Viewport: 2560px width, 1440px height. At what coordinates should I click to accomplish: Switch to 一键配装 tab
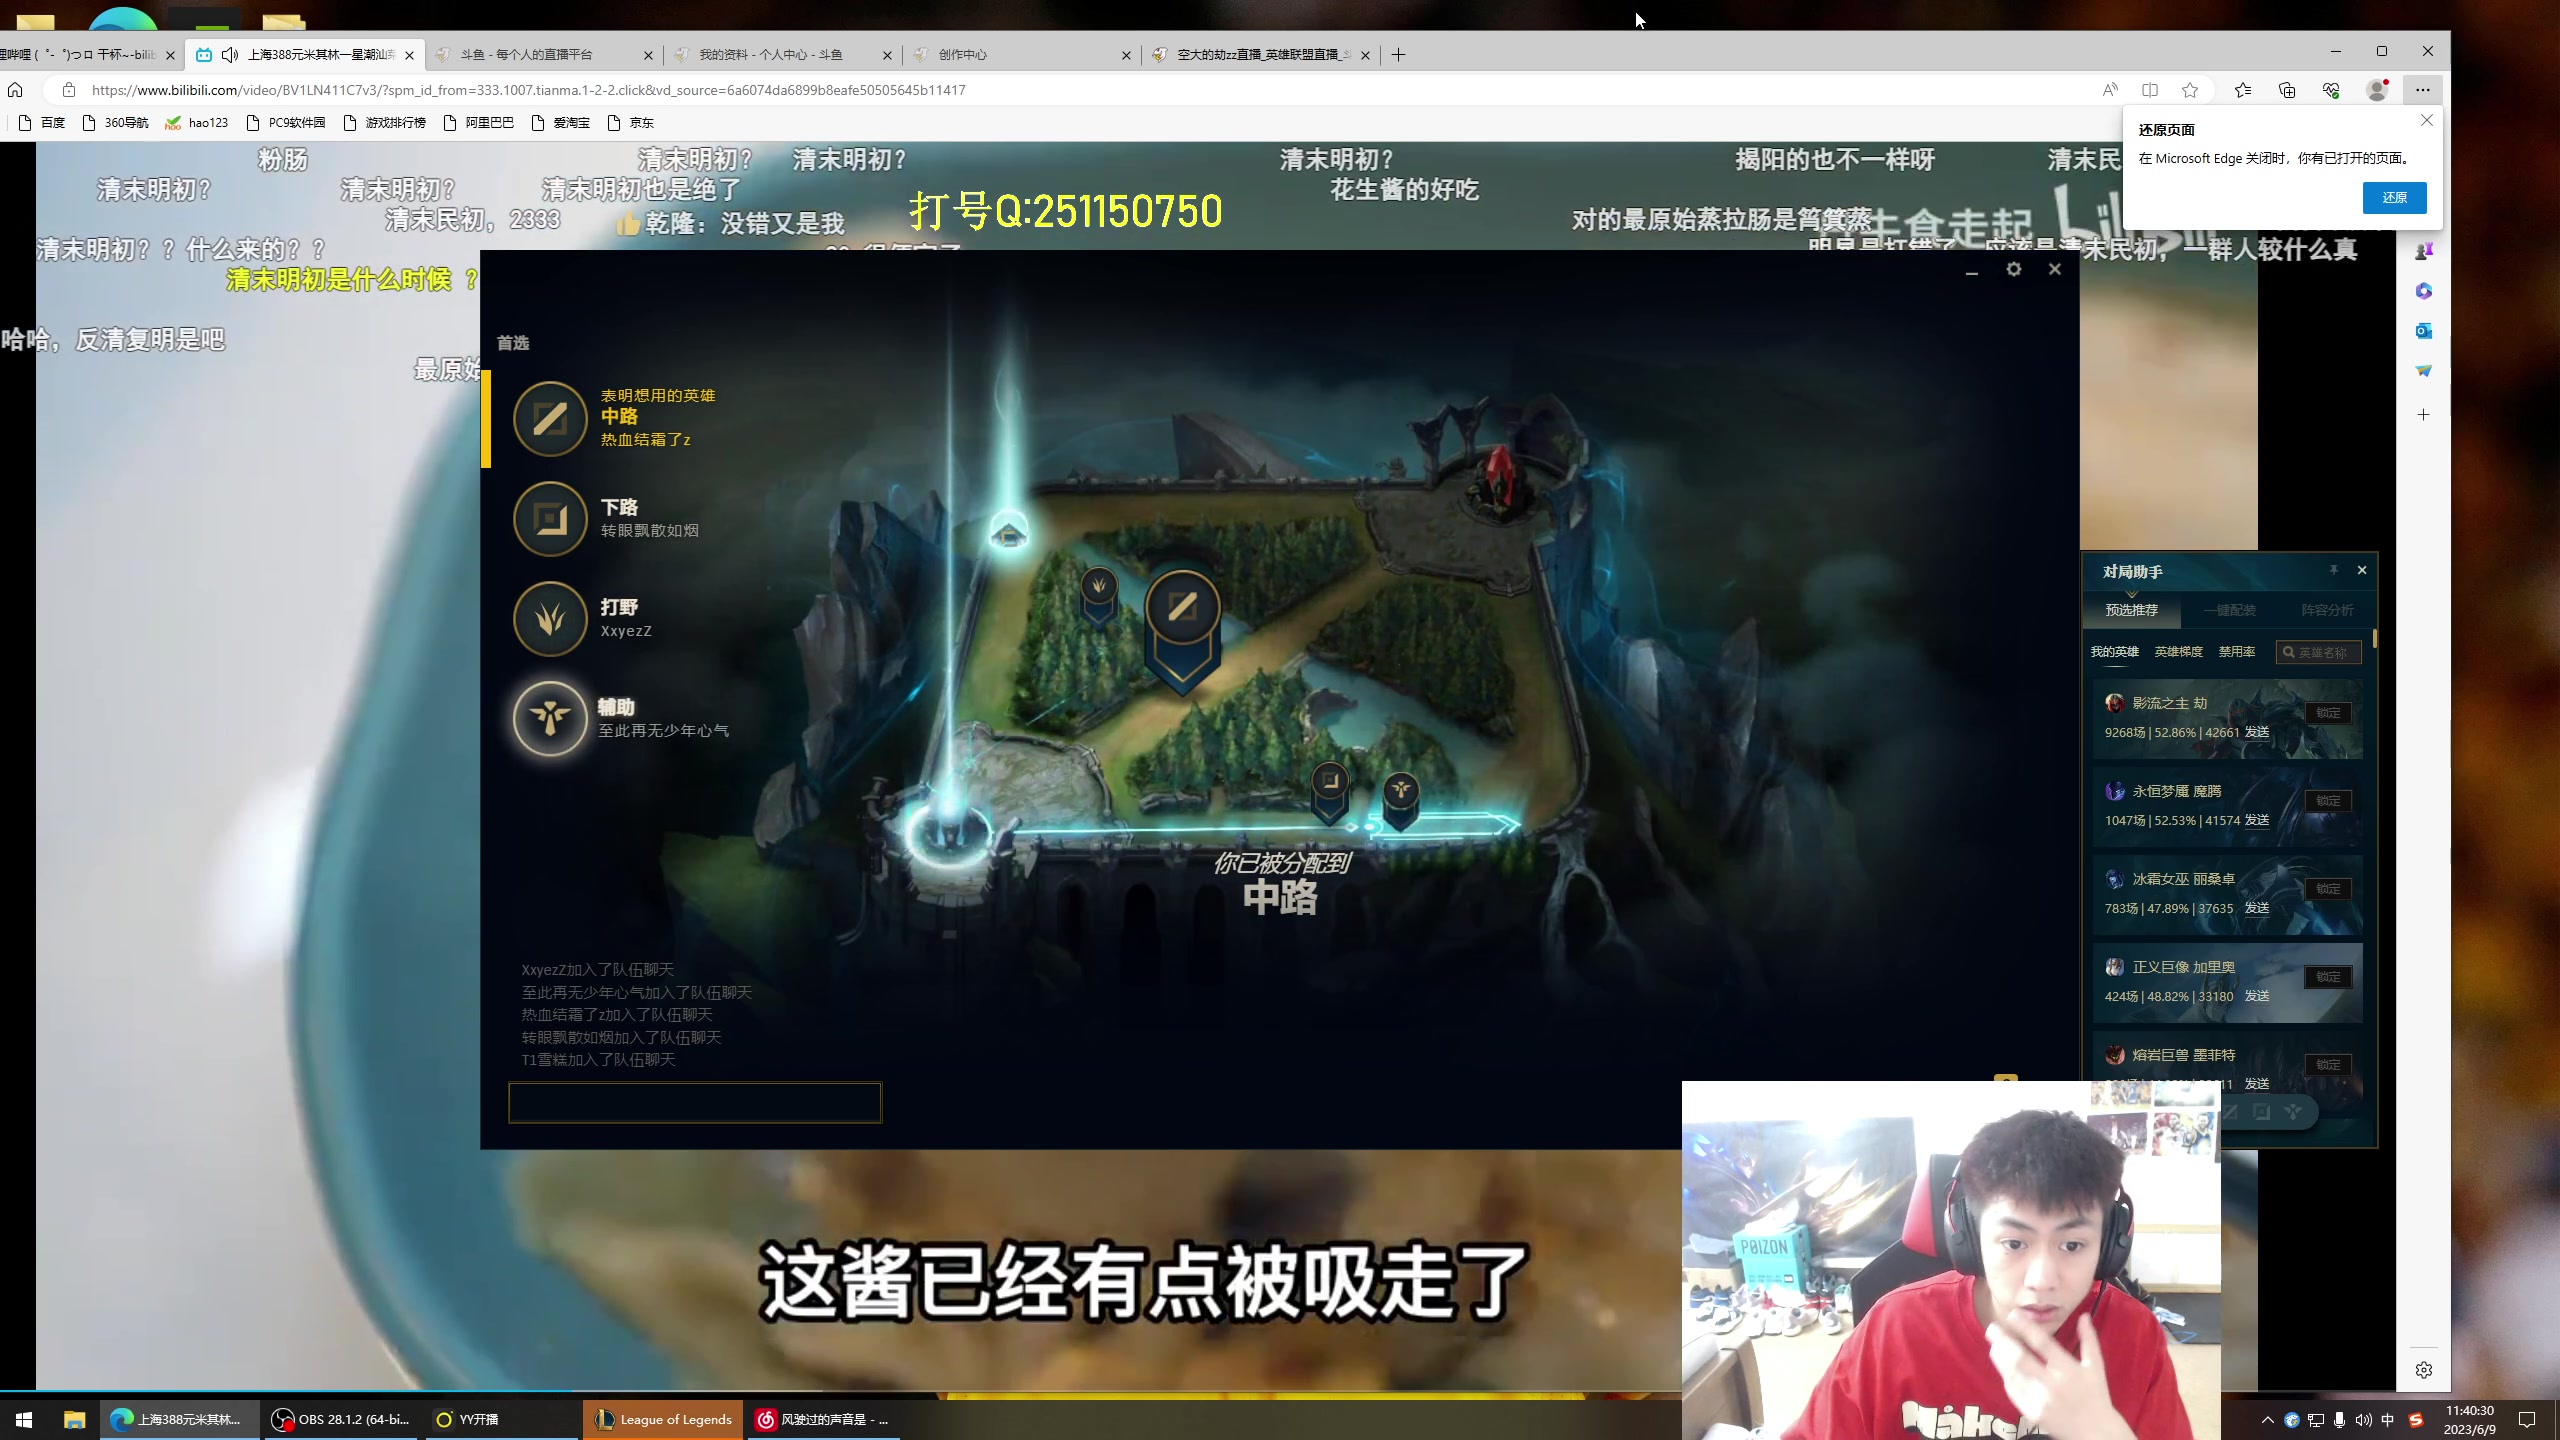[2230, 610]
